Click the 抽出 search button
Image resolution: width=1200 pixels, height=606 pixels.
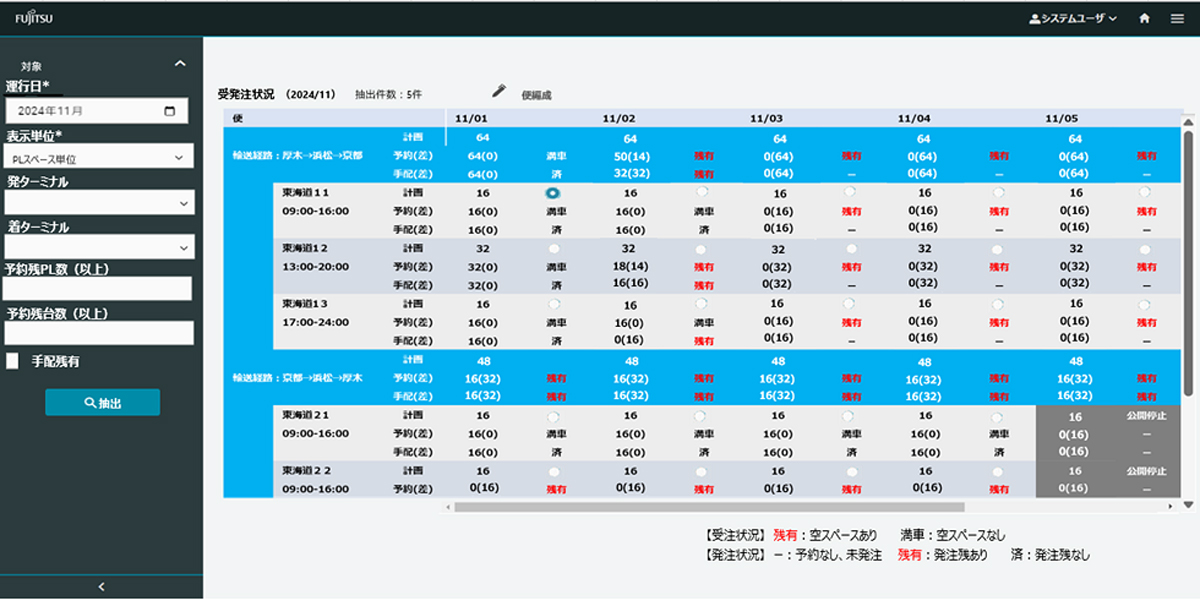tap(102, 402)
